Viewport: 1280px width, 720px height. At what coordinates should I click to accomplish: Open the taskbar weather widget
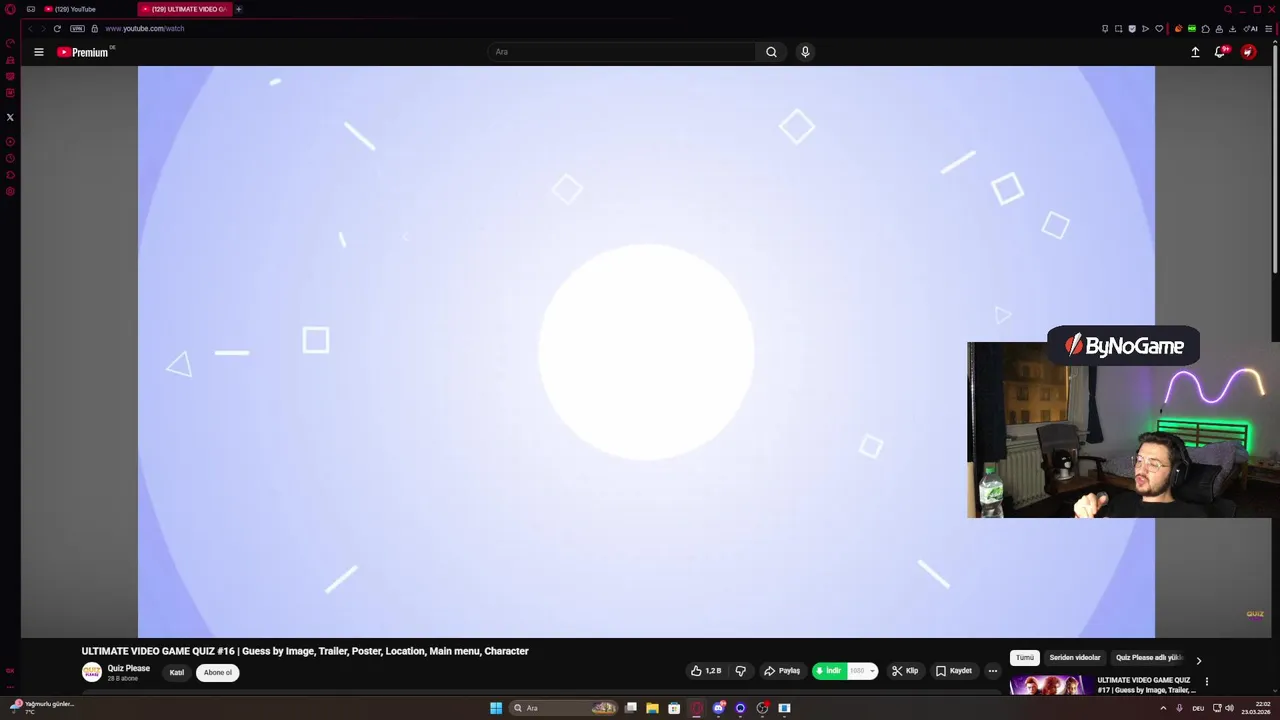point(40,707)
